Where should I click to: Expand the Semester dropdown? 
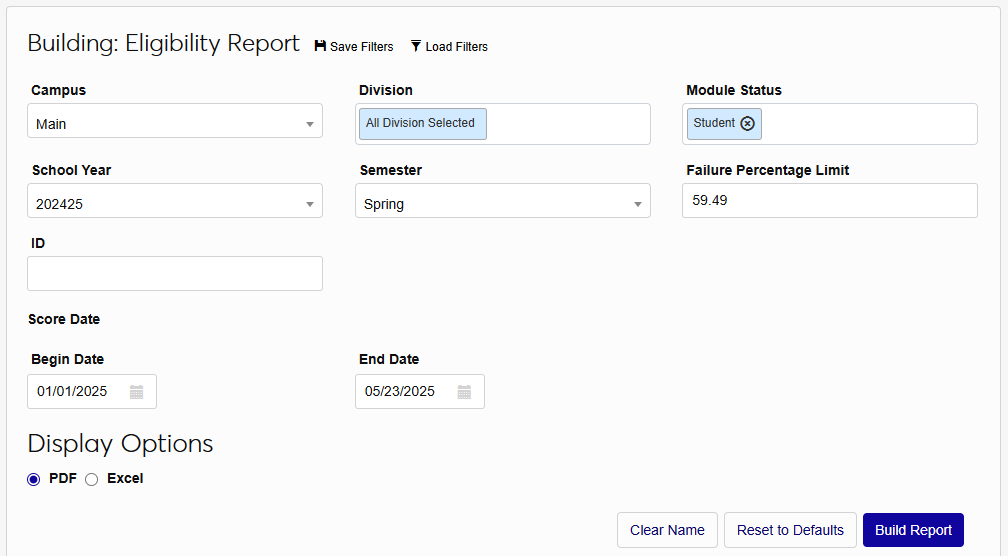click(x=502, y=204)
